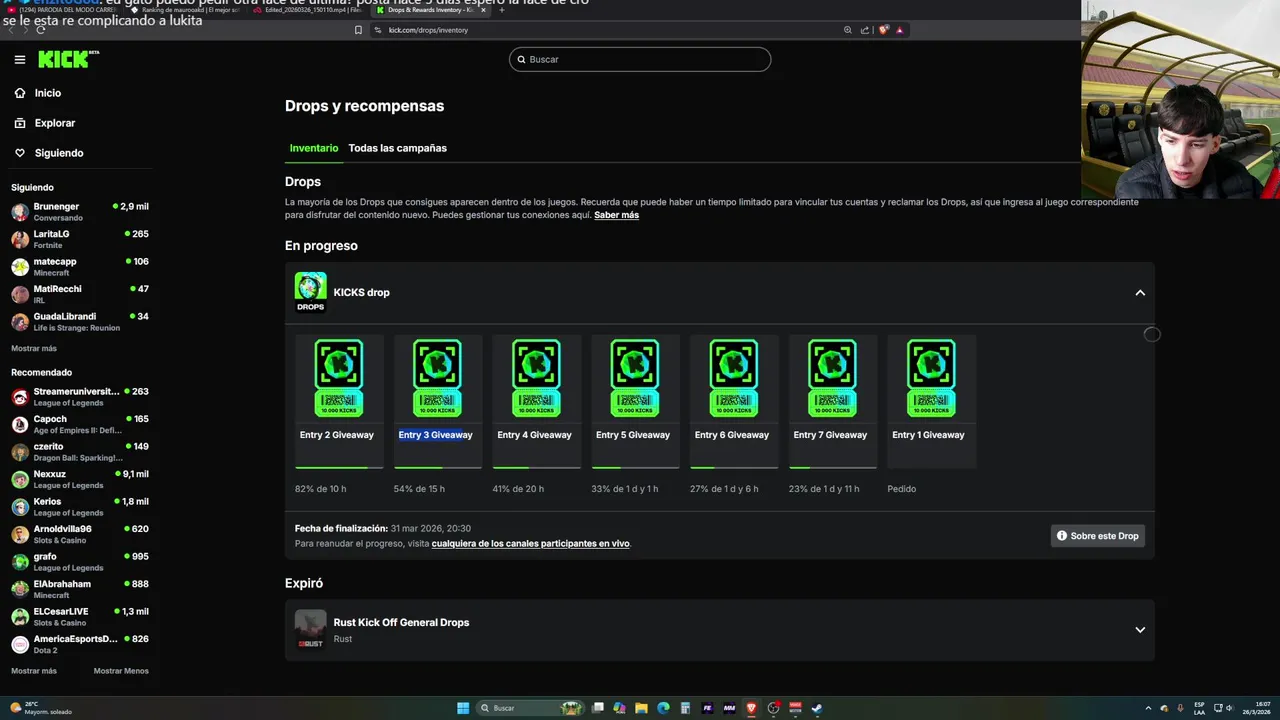Open Kerios's recommended channel avatar
Image resolution: width=1280 pixels, height=720 pixels.
20,507
